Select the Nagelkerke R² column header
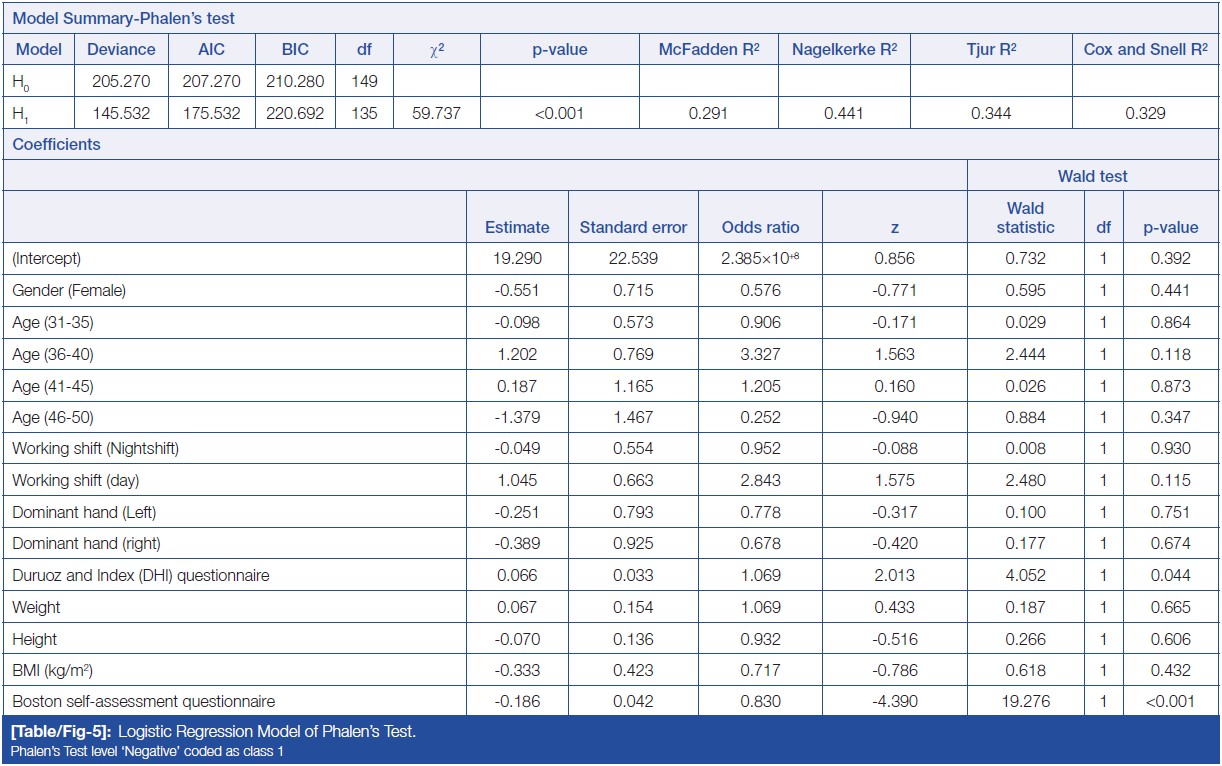The height and width of the screenshot is (766, 1222). [x=844, y=49]
